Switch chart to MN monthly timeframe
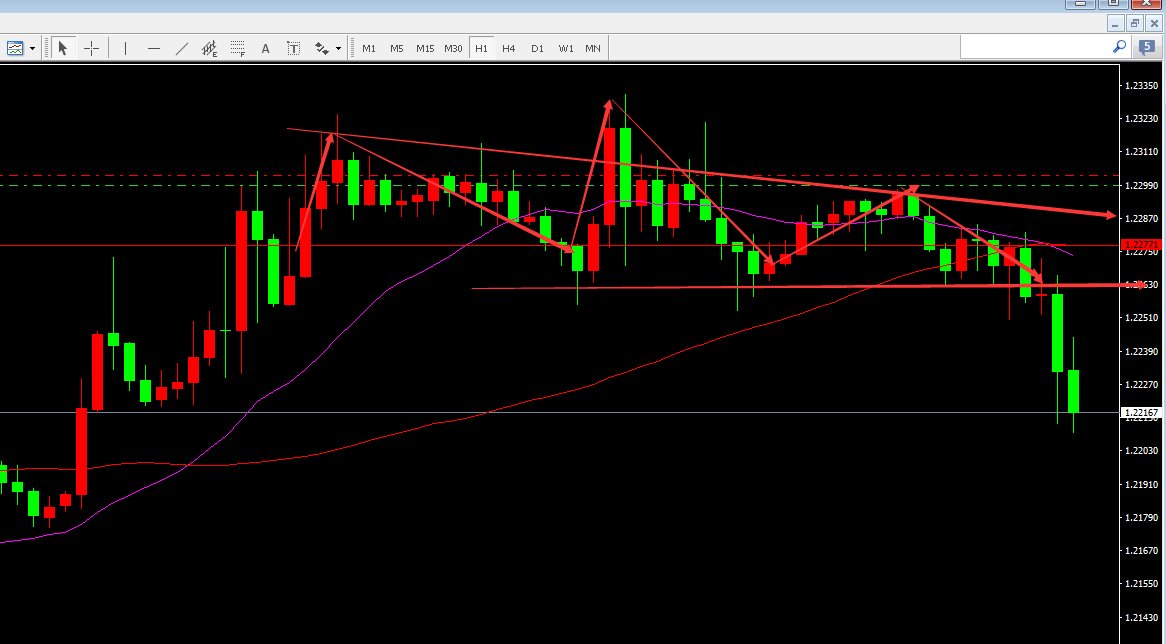 pyautogui.click(x=593, y=48)
